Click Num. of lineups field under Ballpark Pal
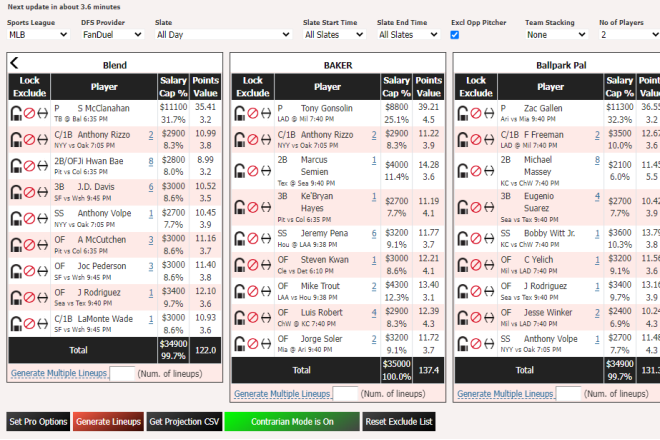The height and width of the screenshot is (440, 660). [x=568, y=394]
